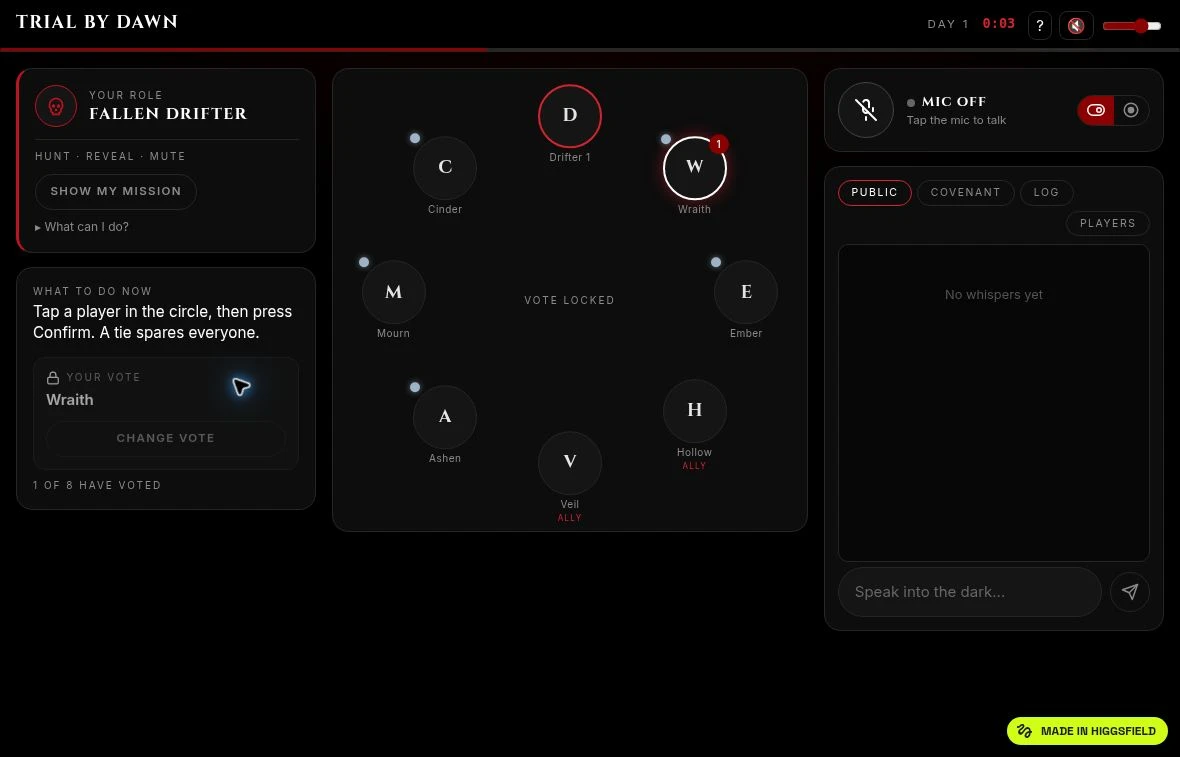The height and width of the screenshot is (757, 1180).
Task: Switch to the Covenant tab
Action: tap(966, 193)
